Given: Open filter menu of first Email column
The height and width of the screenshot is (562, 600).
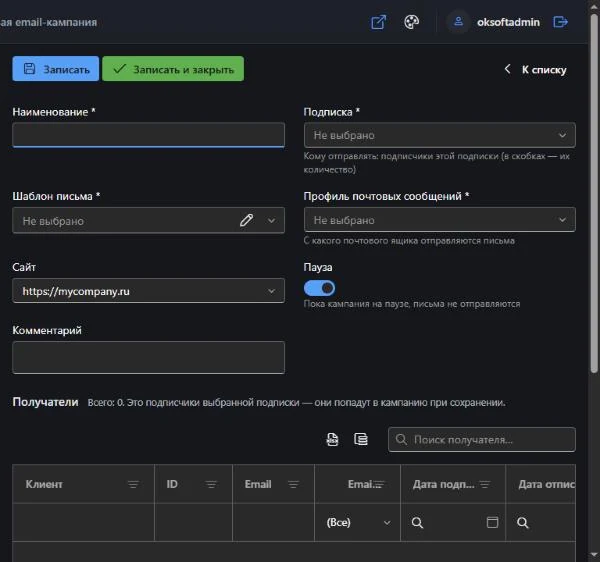Looking at the screenshot, I should point(293,484).
